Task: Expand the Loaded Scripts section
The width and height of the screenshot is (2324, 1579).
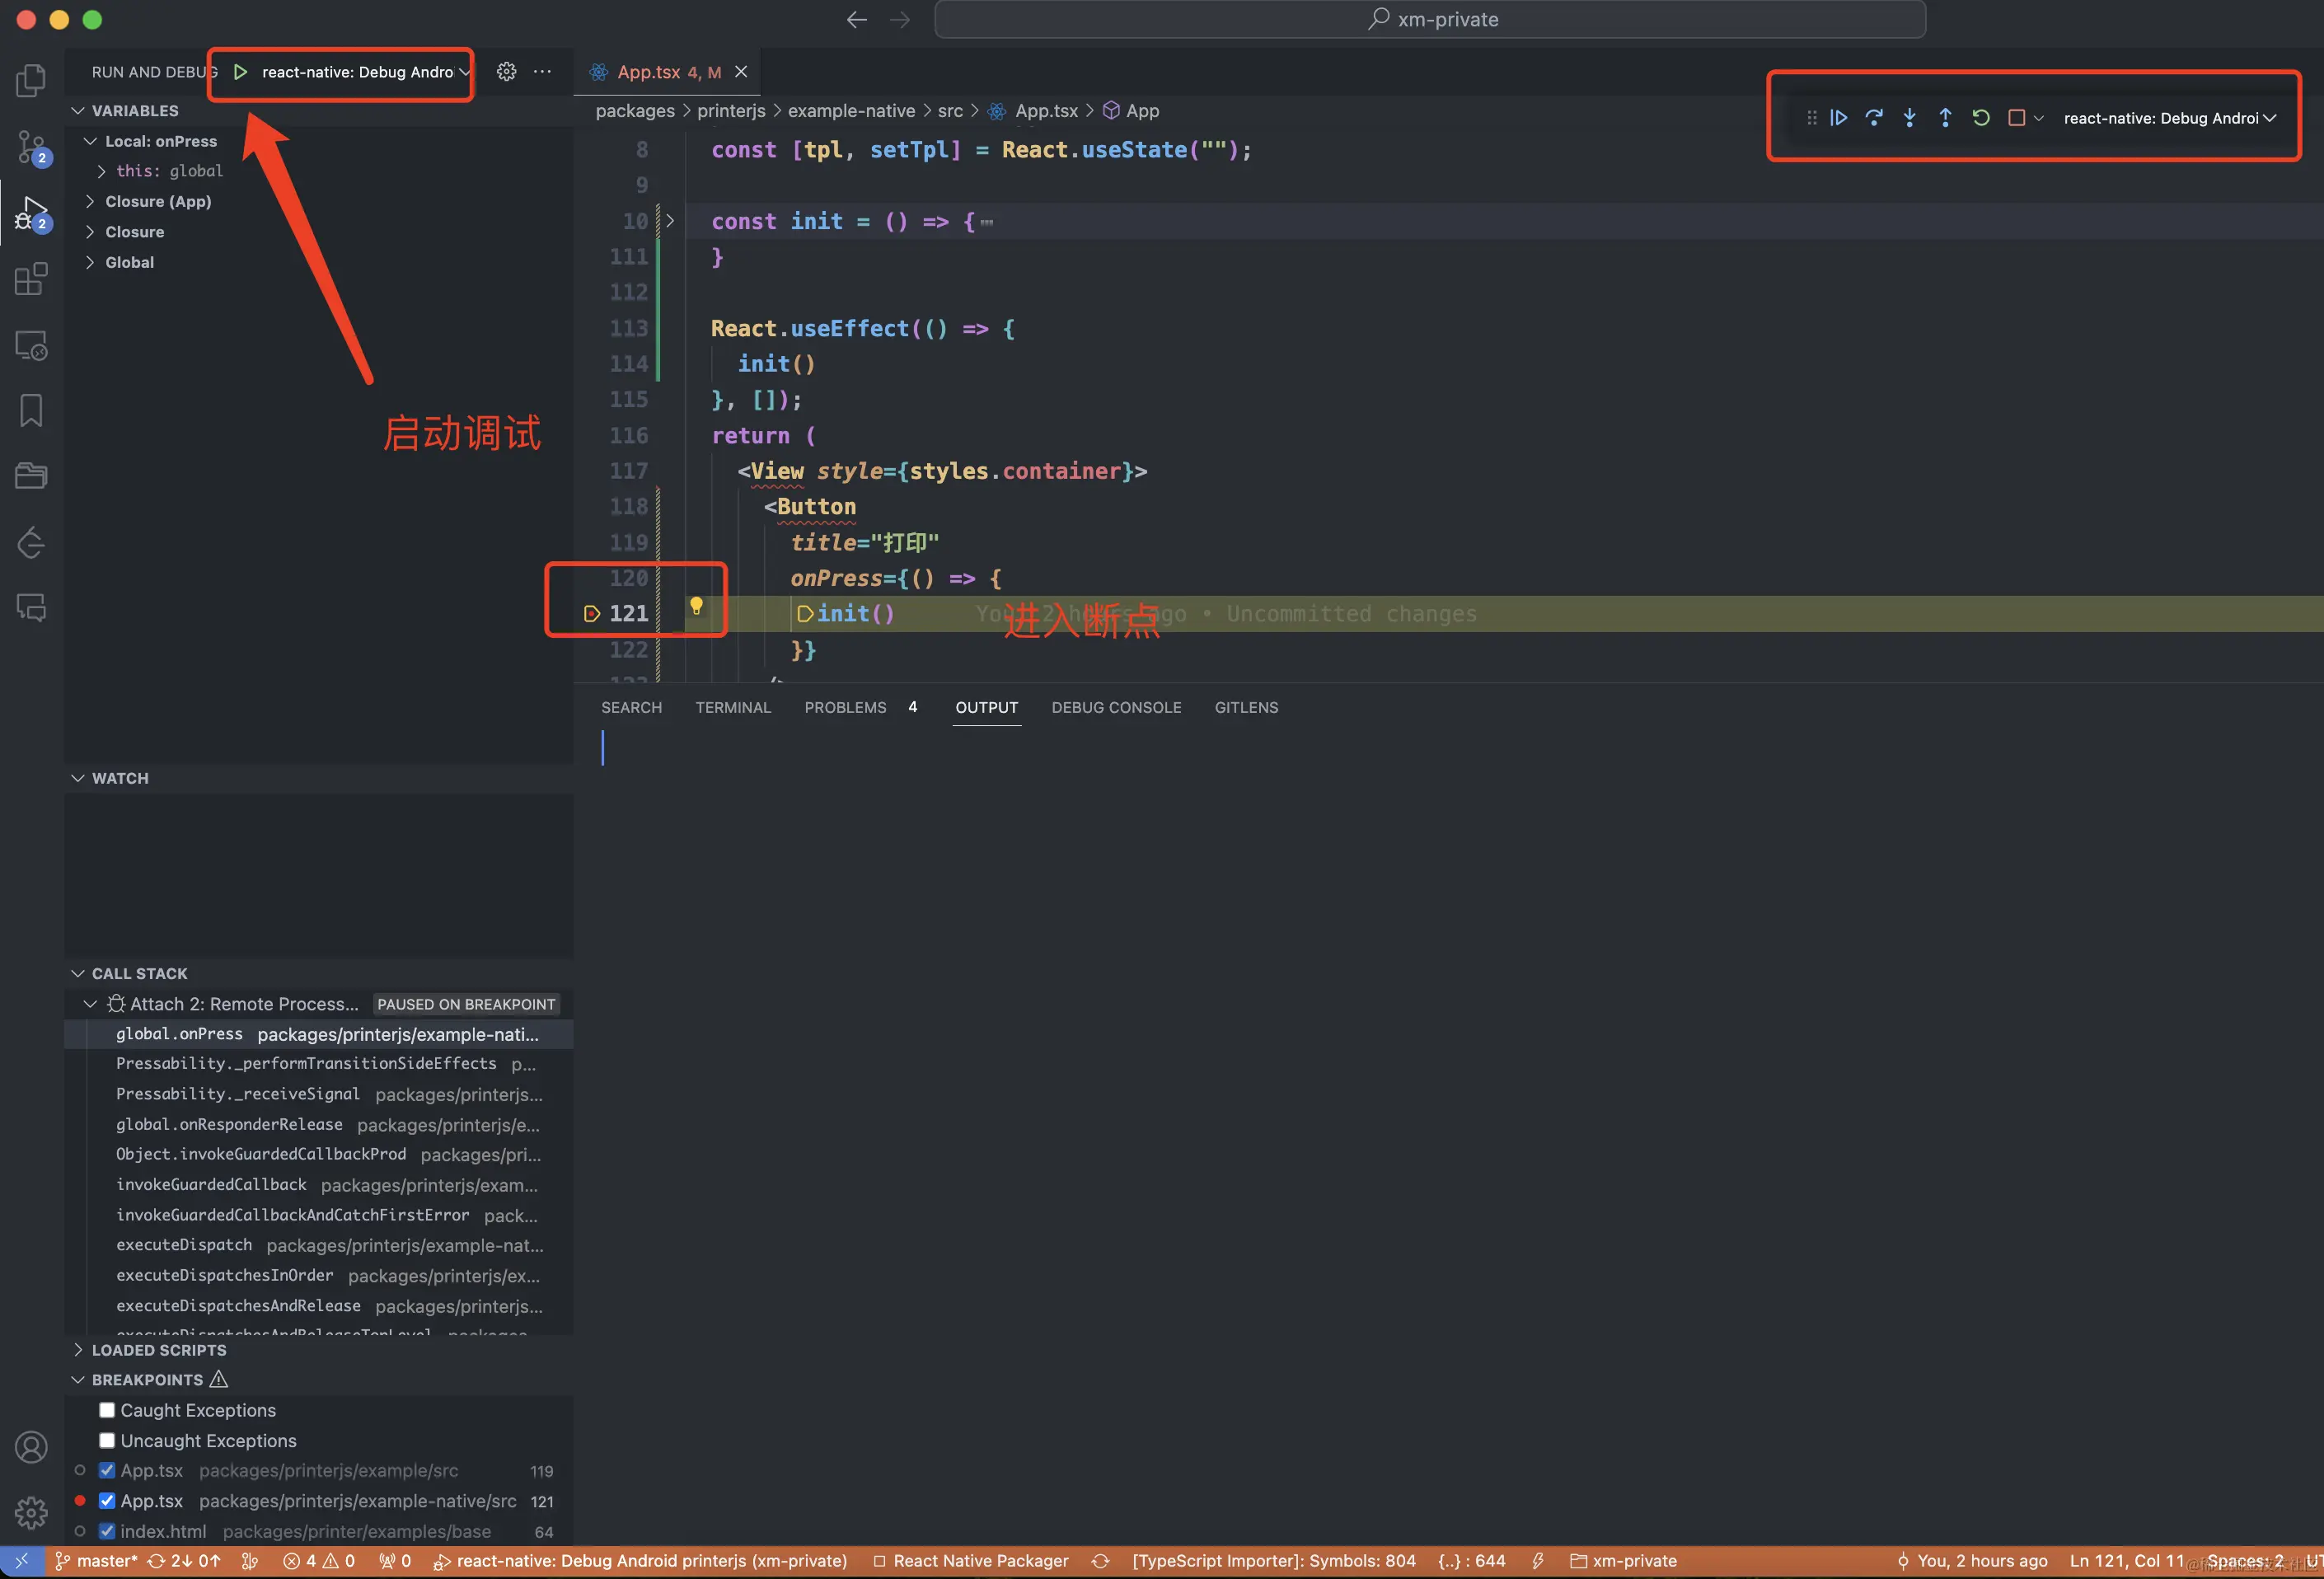Action: (158, 1350)
